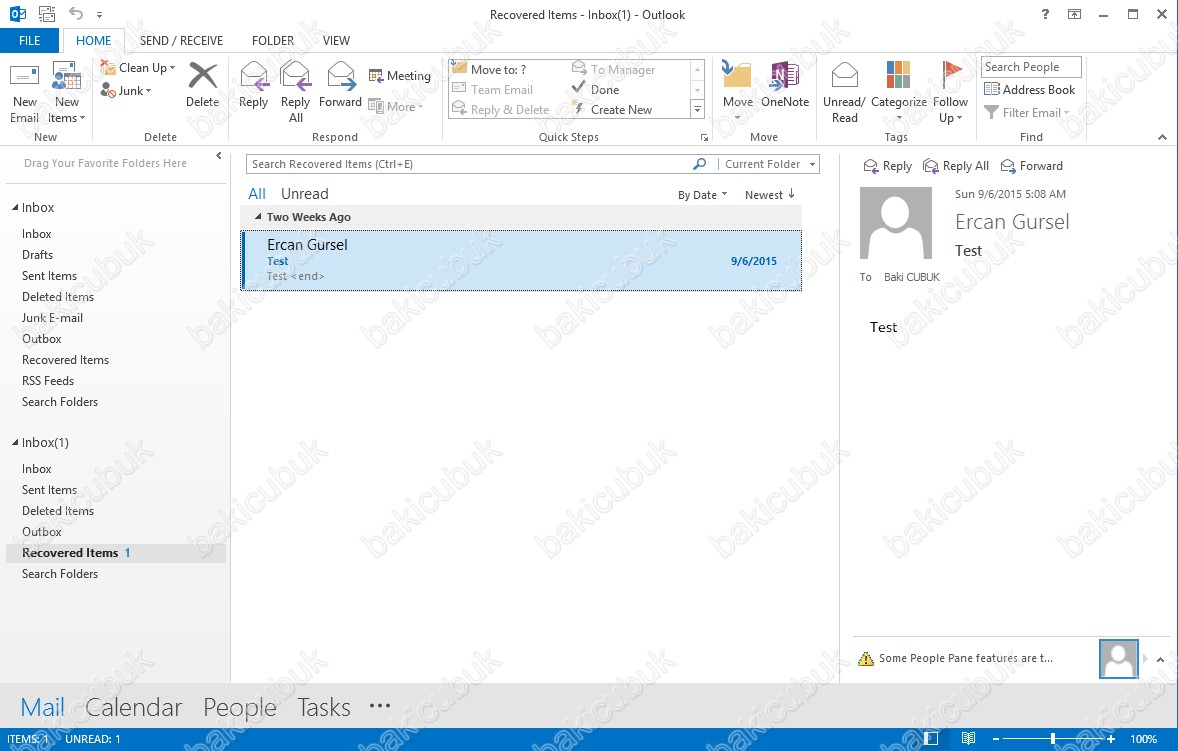The width and height of the screenshot is (1178, 751).
Task: Open the Clean Up dropdown
Action: 138,68
